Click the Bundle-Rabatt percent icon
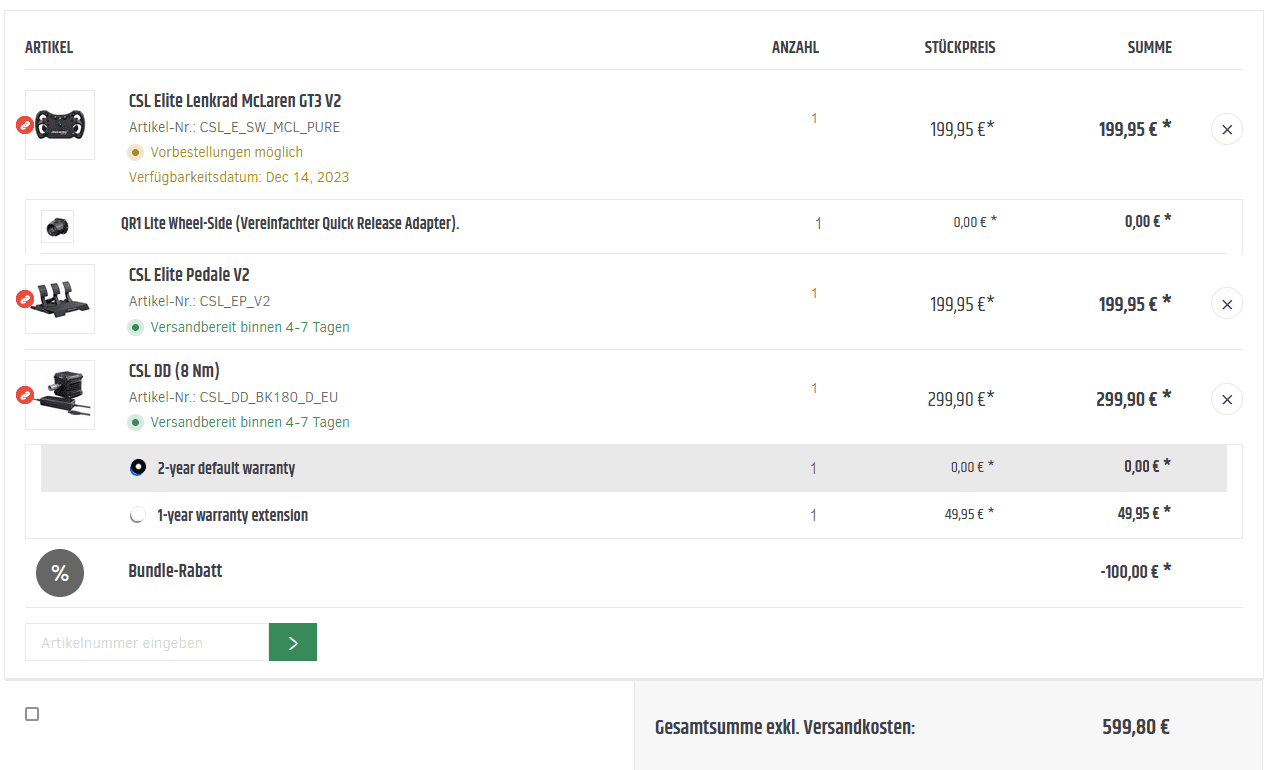The width and height of the screenshot is (1270, 770). pos(60,573)
